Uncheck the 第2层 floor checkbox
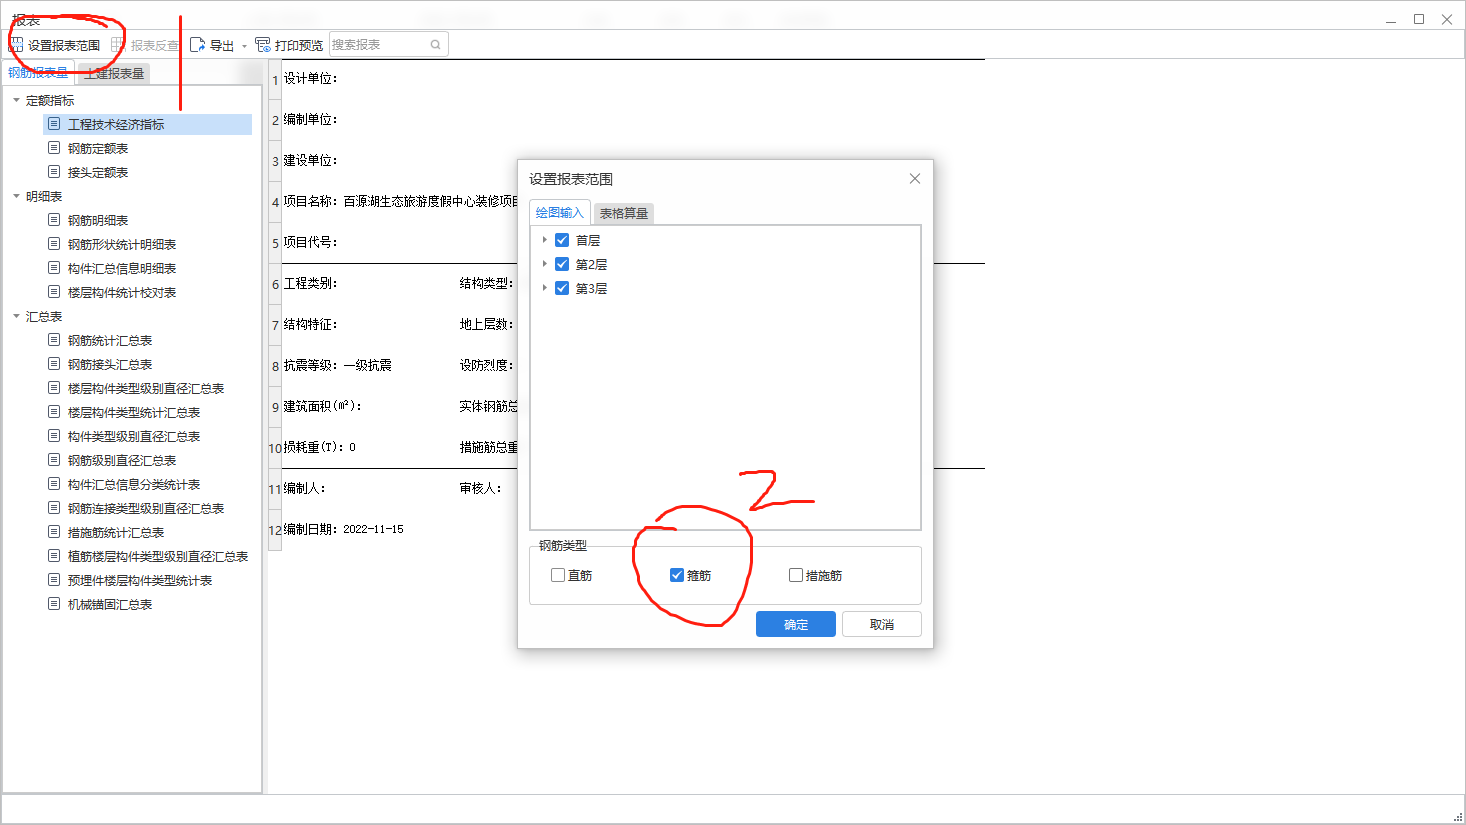Image resolution: width=1466 pixels, height=825 pixels. point(562,264)
